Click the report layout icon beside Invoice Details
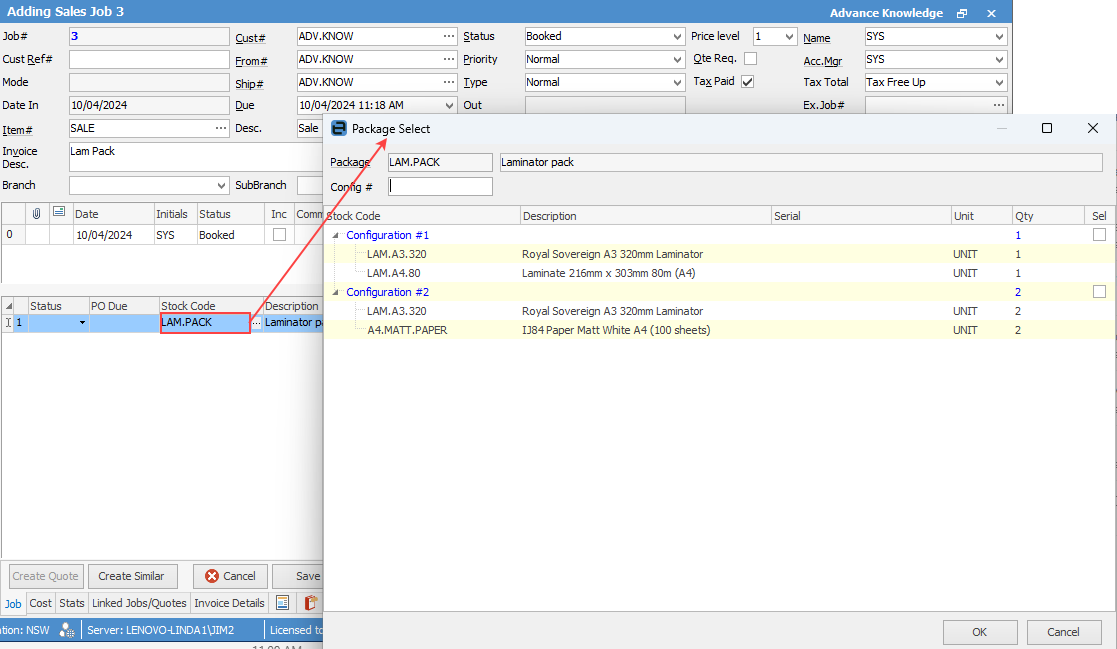1117x649 pixels. coord(283,603)
